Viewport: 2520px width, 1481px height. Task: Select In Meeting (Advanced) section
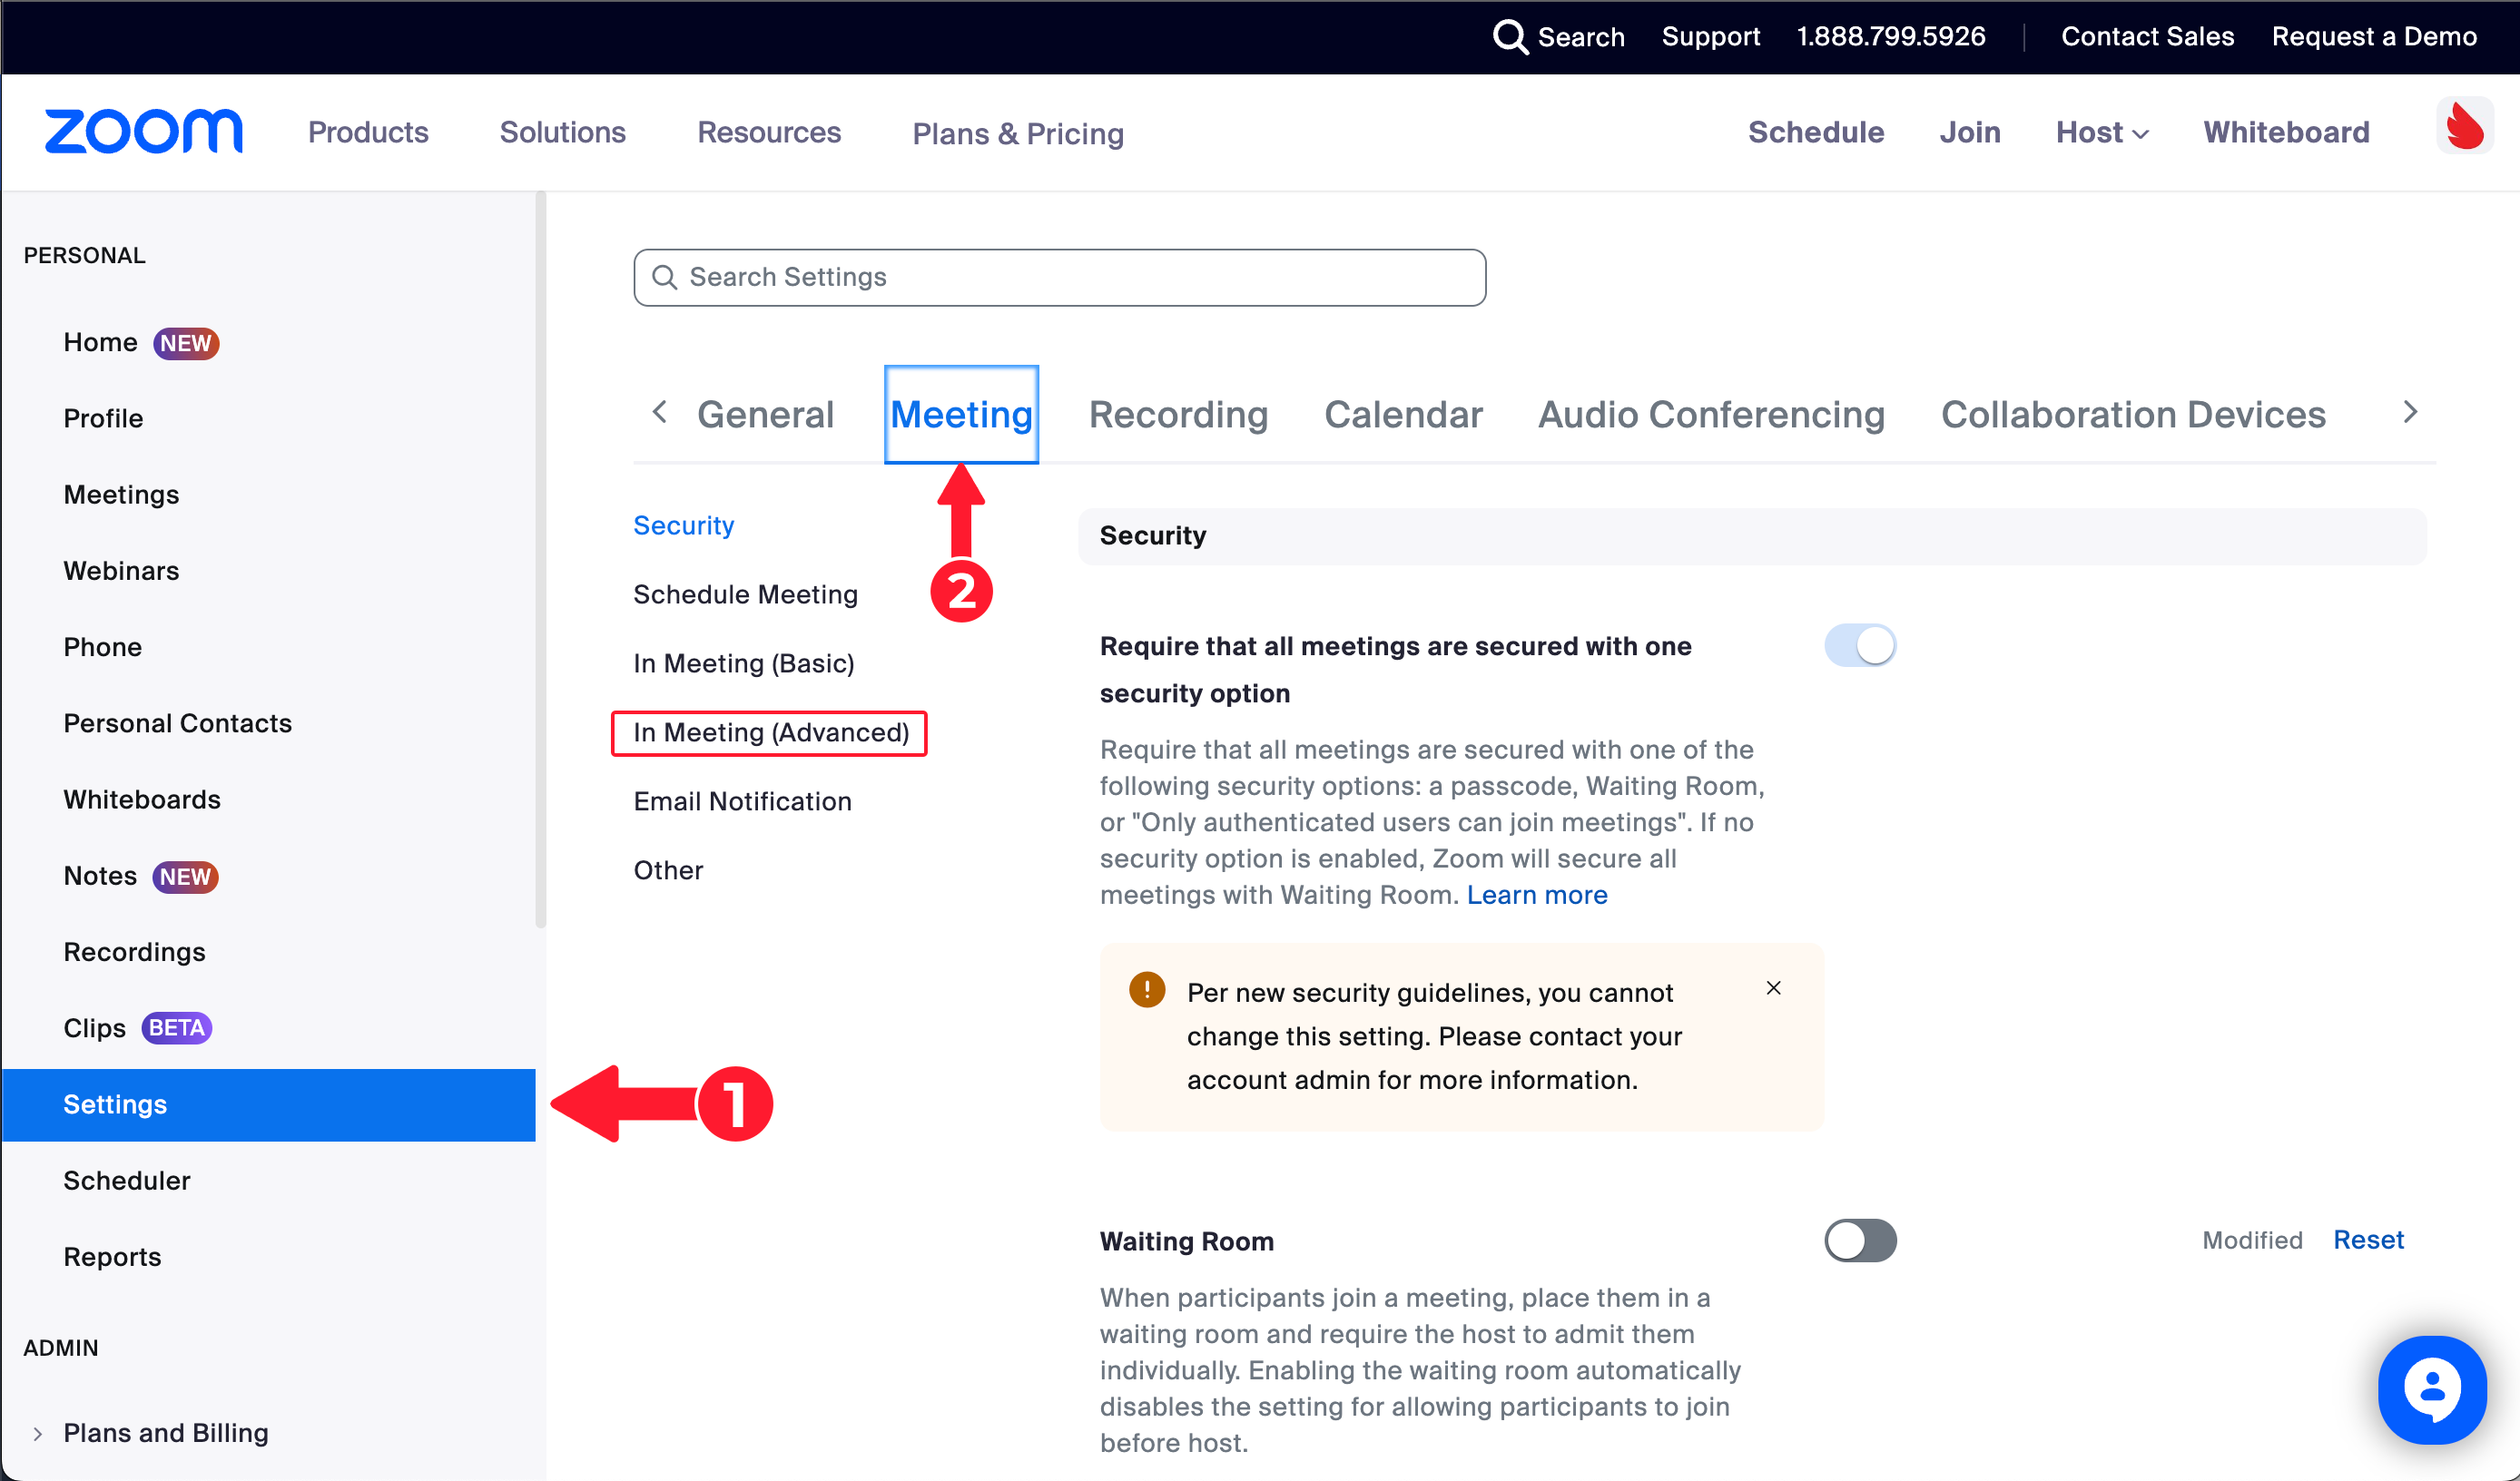click(770, 732)
